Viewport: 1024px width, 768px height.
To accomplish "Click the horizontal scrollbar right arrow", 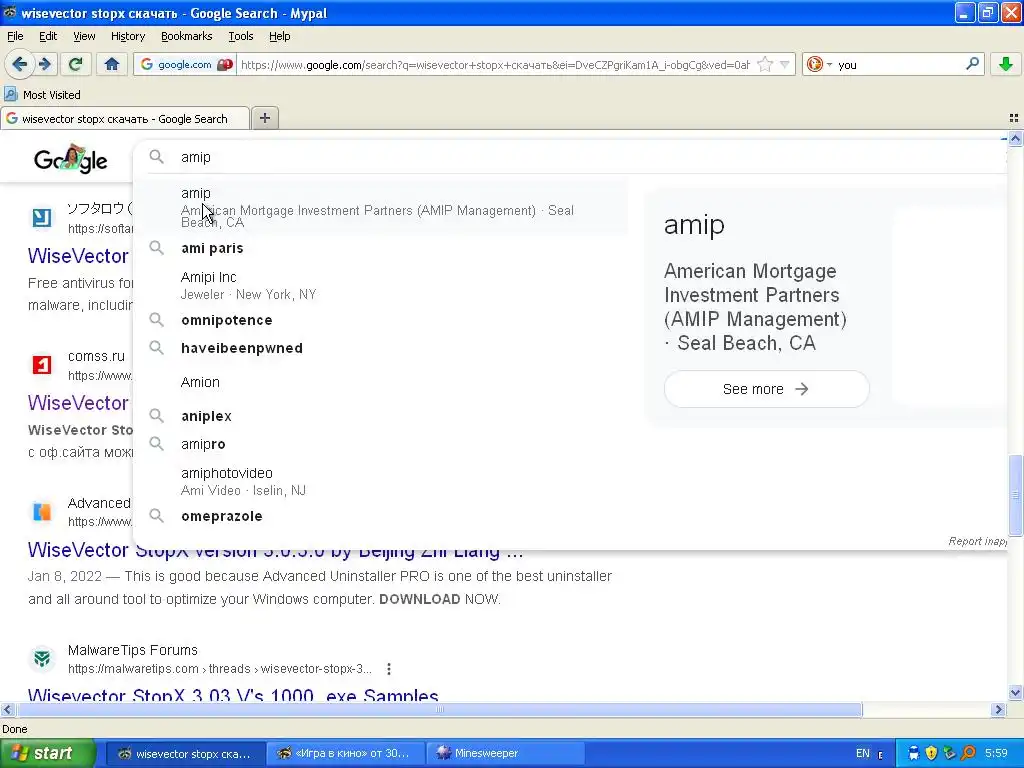I will [x=998, y=710].
